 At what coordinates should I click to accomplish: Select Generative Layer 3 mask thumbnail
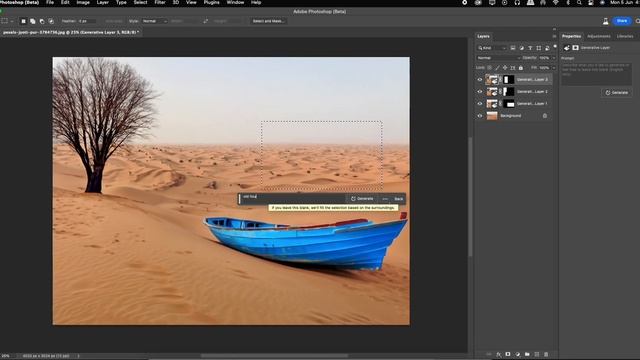click(509, 80)
